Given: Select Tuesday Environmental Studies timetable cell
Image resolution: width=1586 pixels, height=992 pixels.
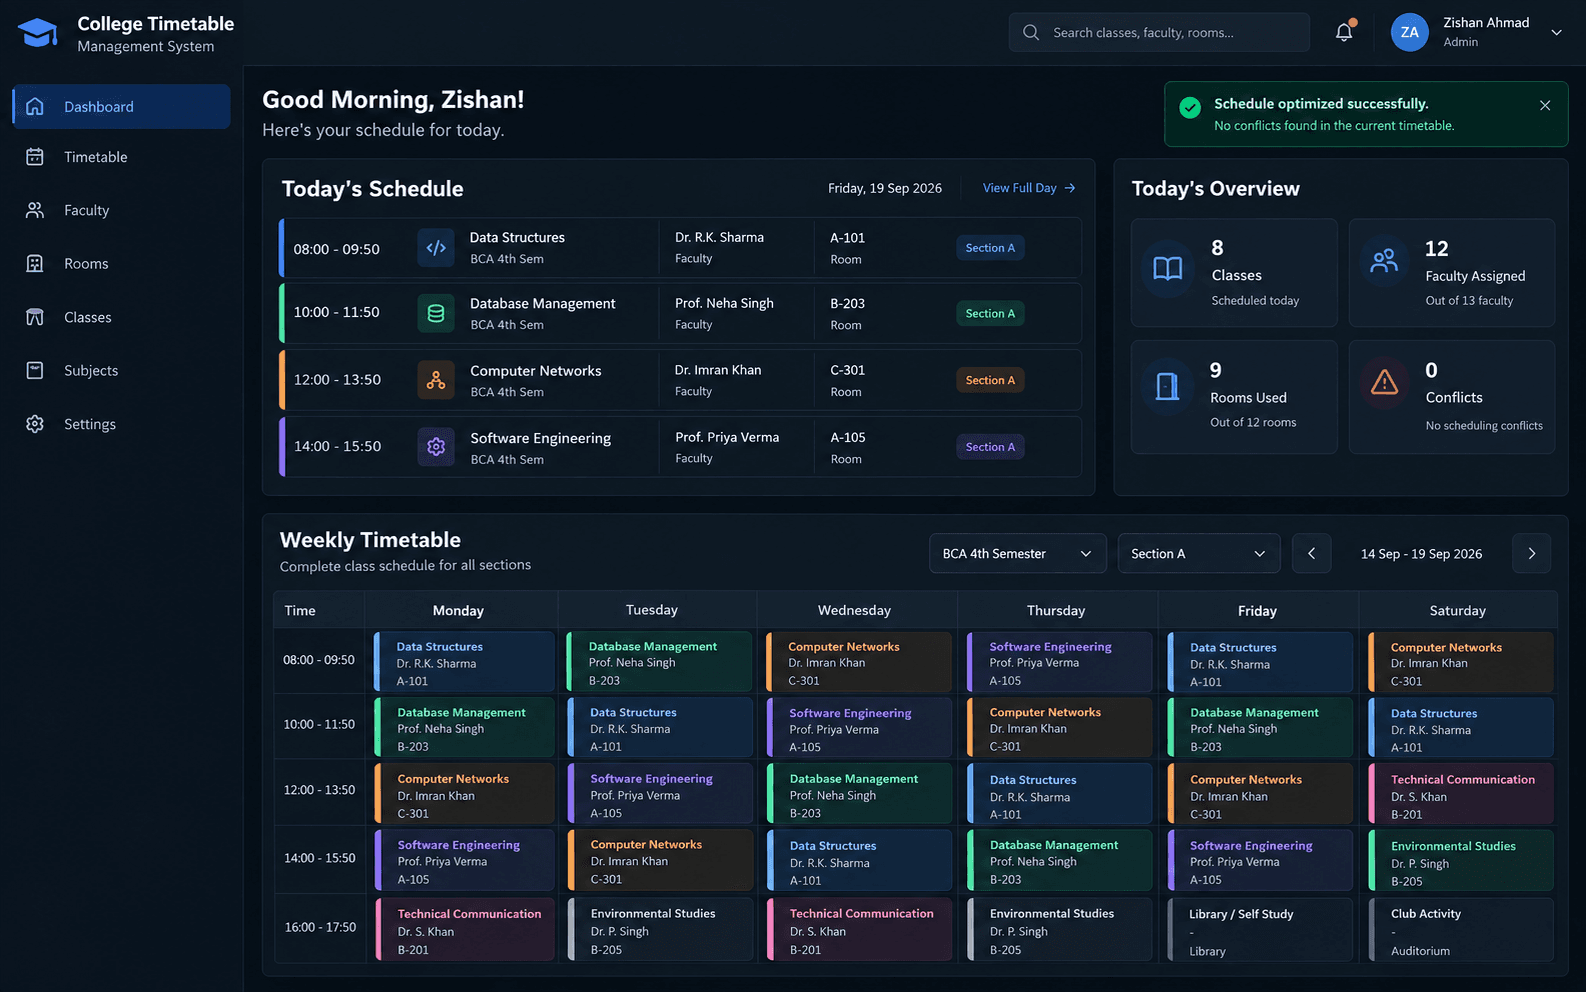Looking at the screenshot, I should pyautogui.click(x=659, y=930).
